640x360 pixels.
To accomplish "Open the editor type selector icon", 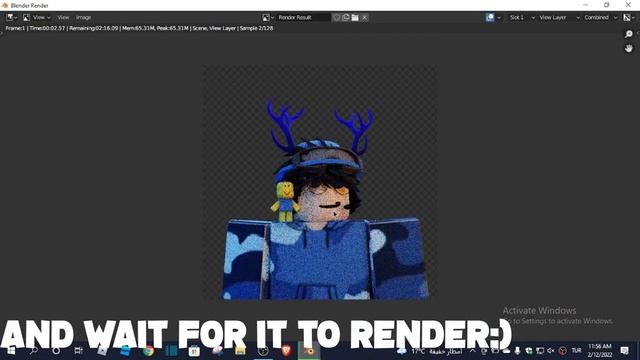I will 11,18.
